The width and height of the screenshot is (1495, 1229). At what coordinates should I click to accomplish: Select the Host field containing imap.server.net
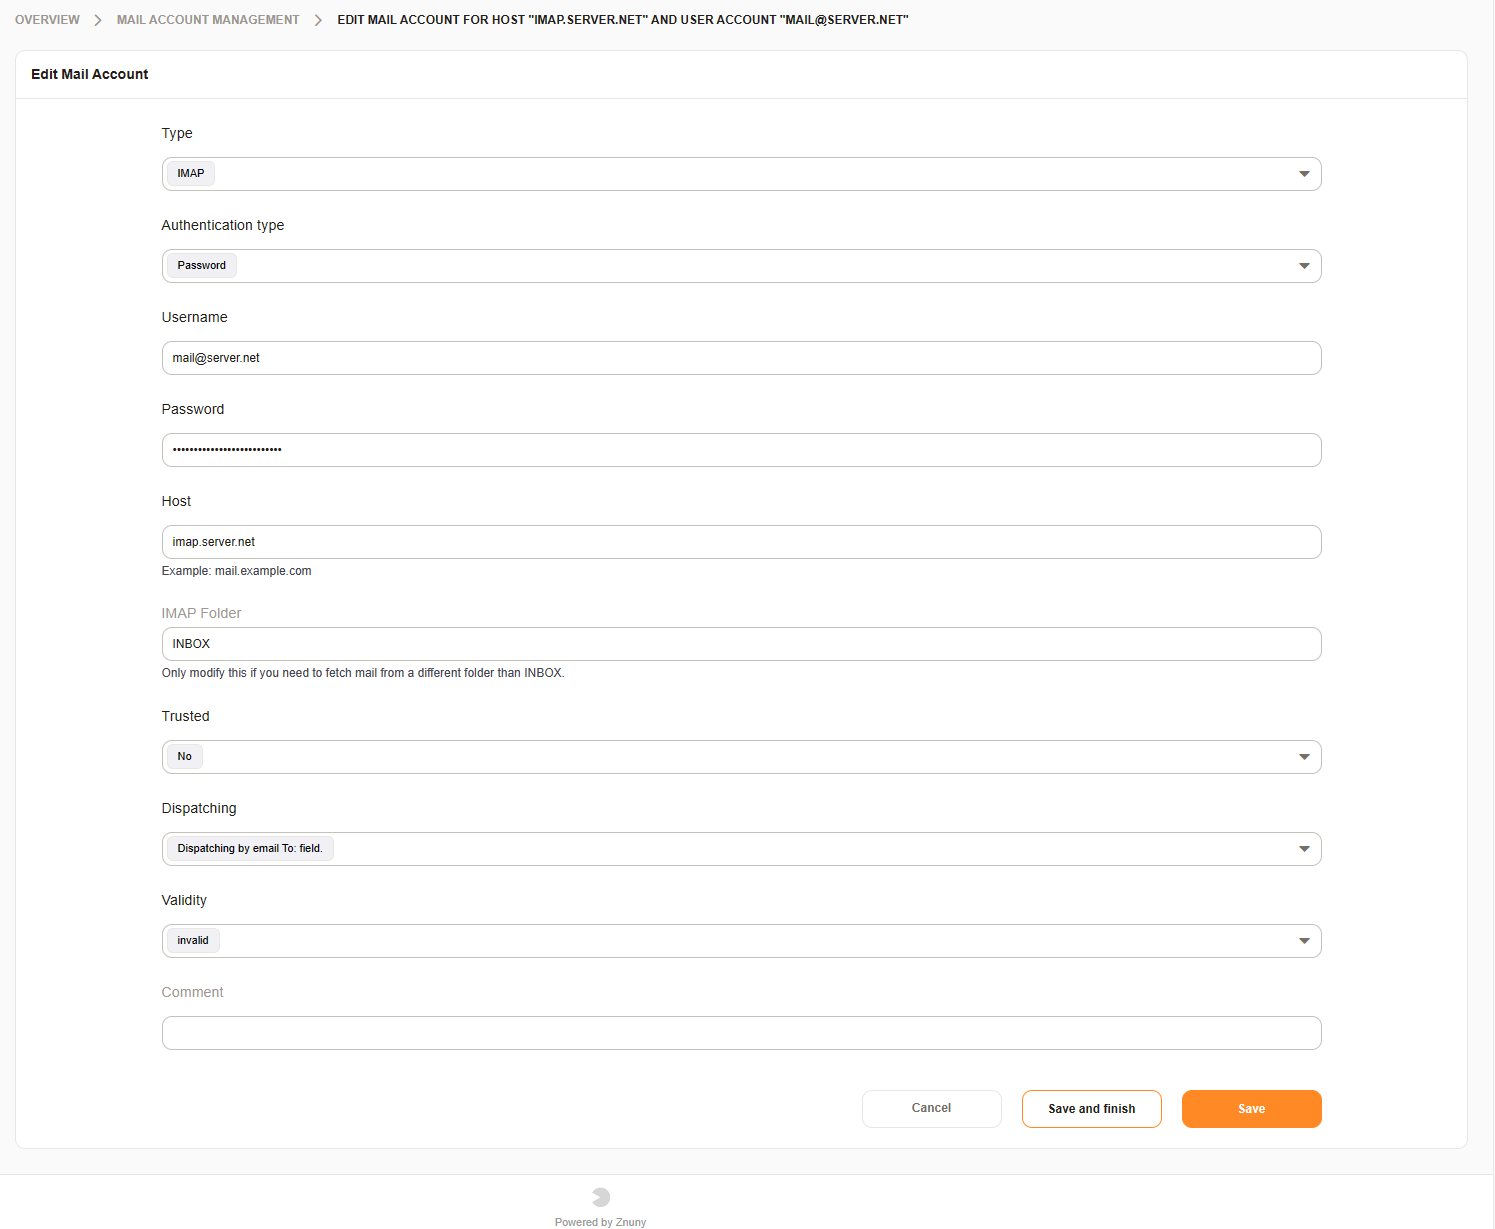click(x=740, y=541)
